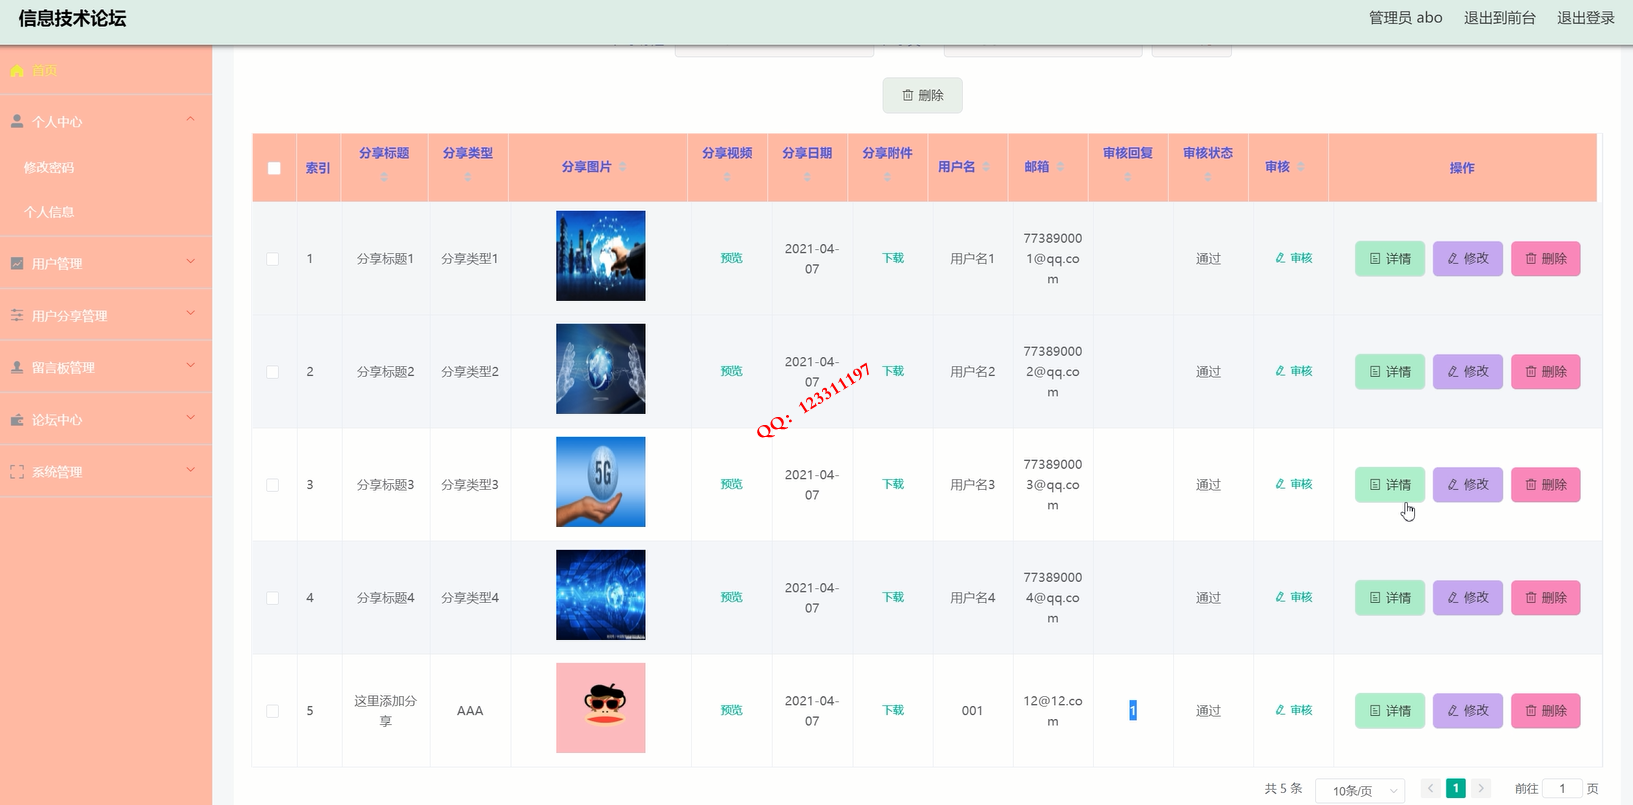Click 删除 button for 001 row

[1546, 711]
